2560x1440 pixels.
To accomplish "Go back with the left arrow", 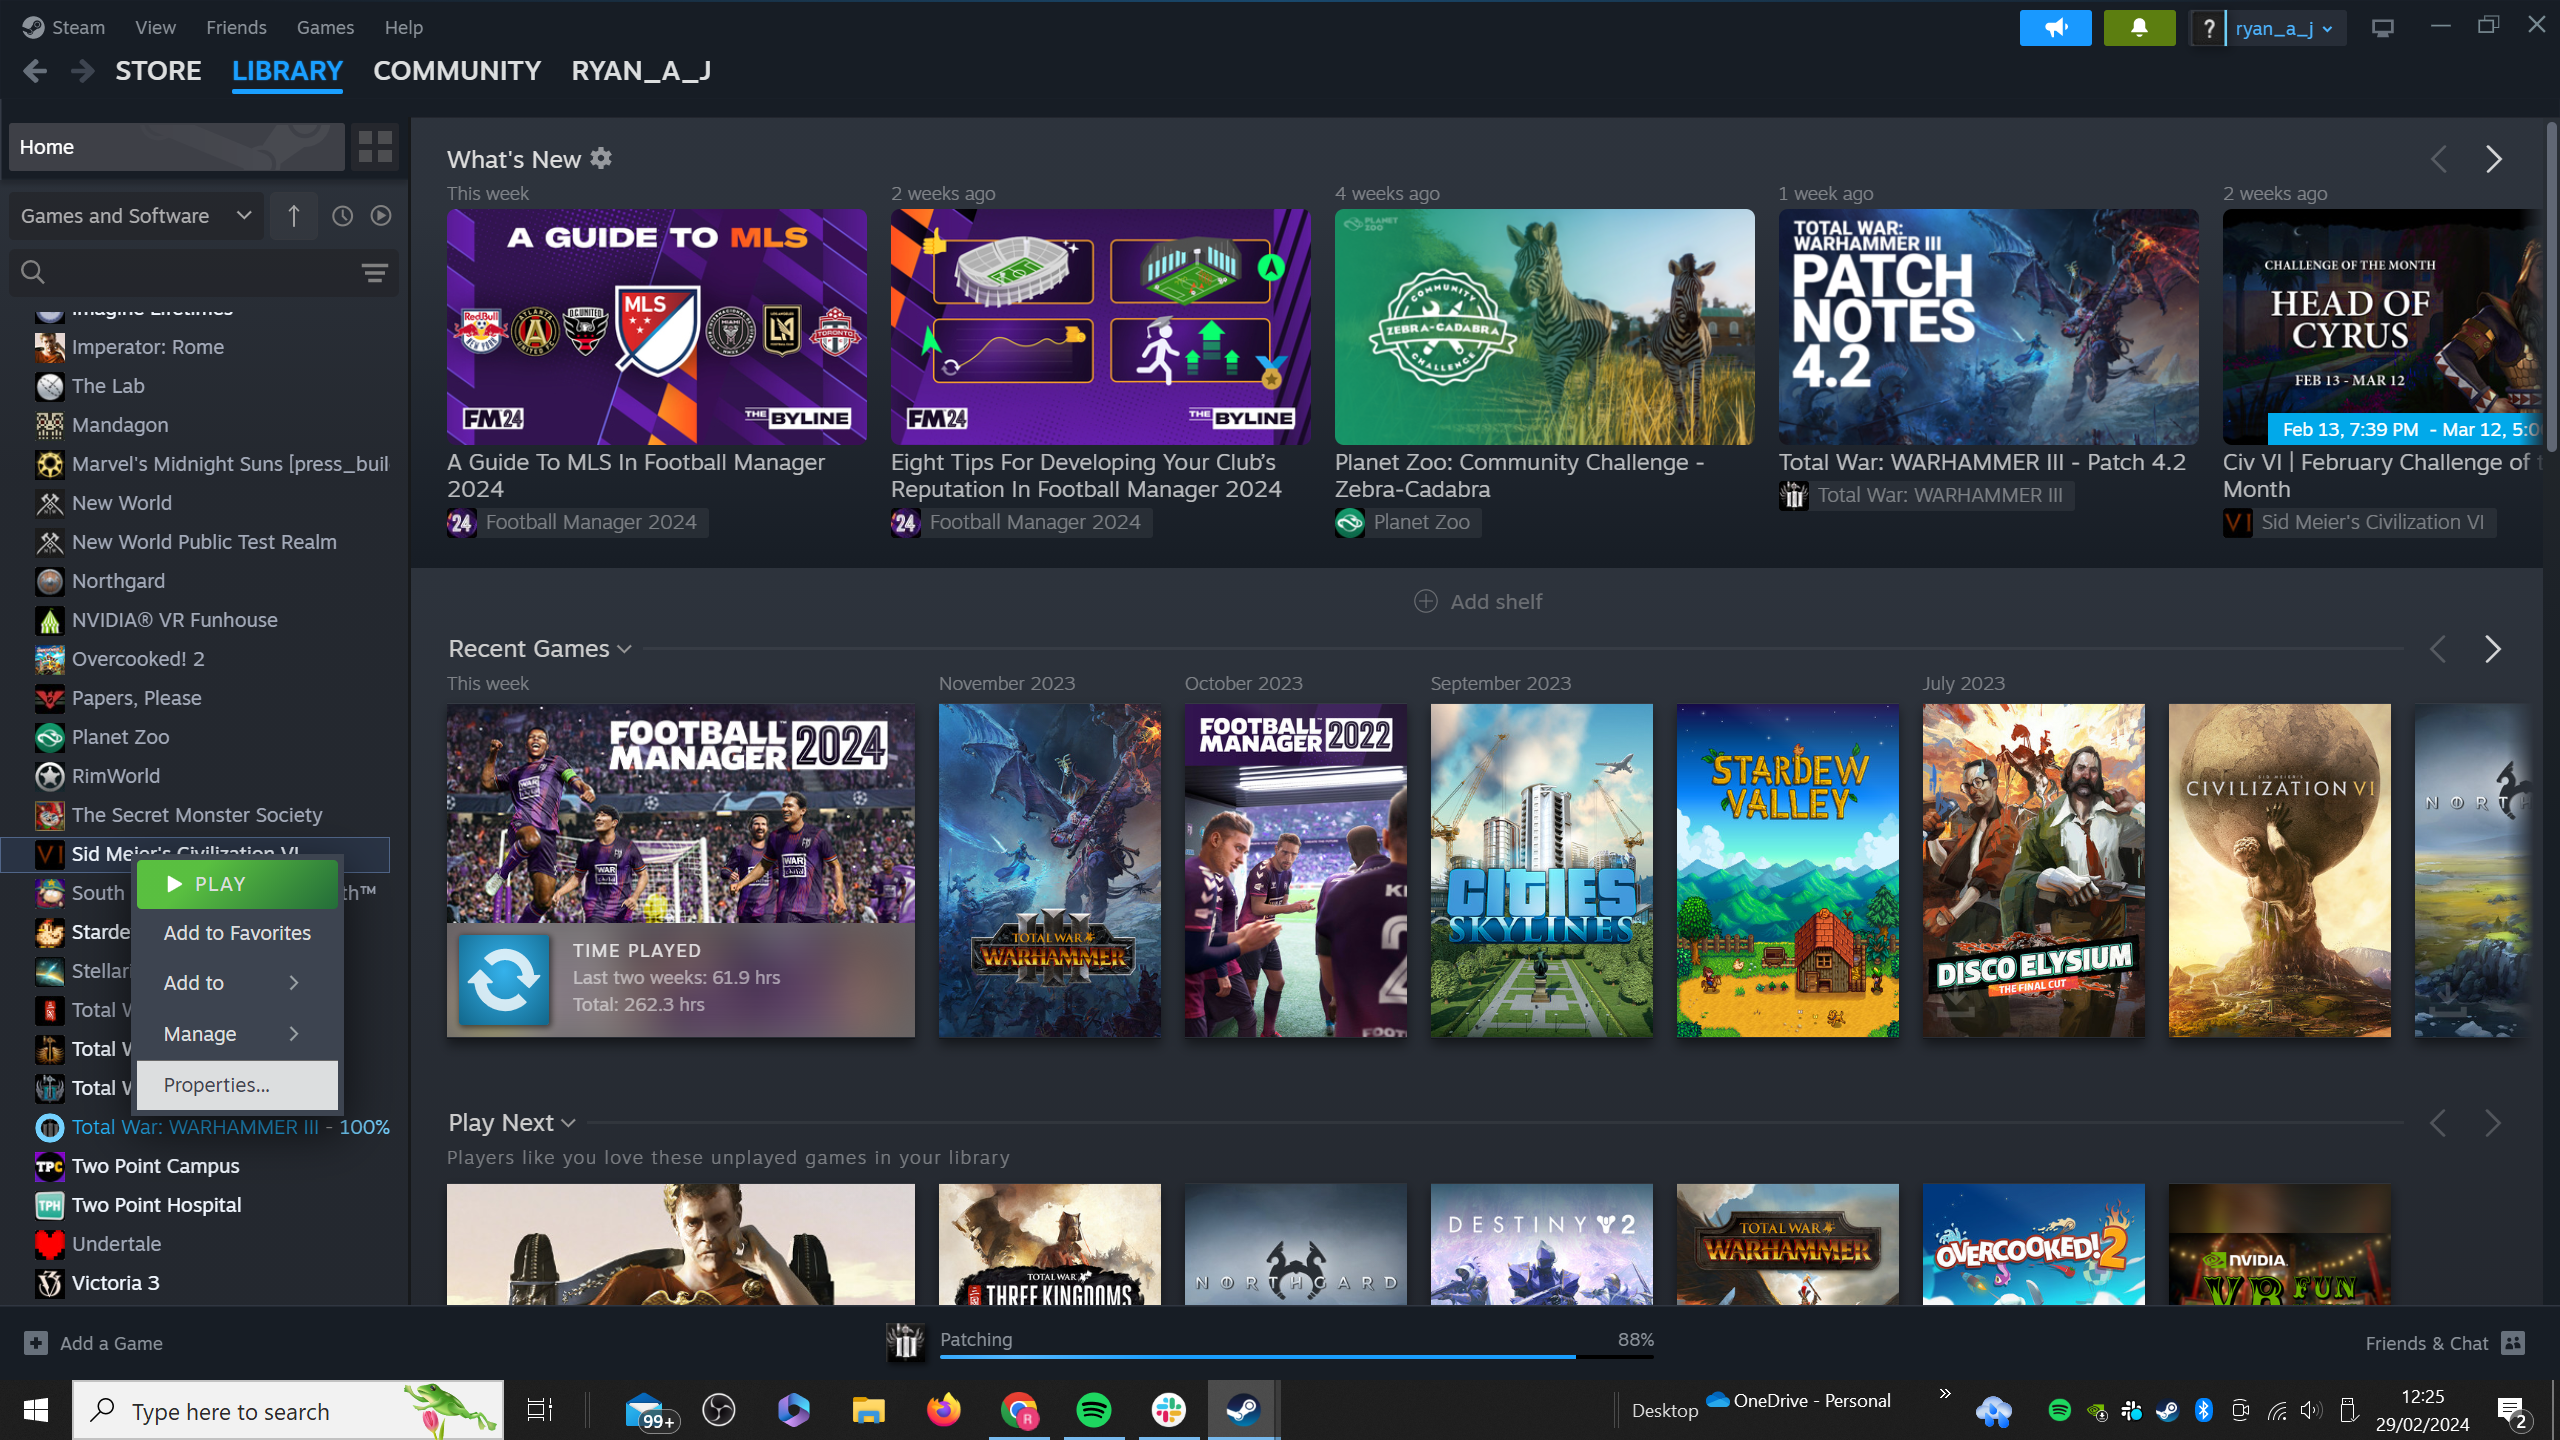I will point(35,71).
